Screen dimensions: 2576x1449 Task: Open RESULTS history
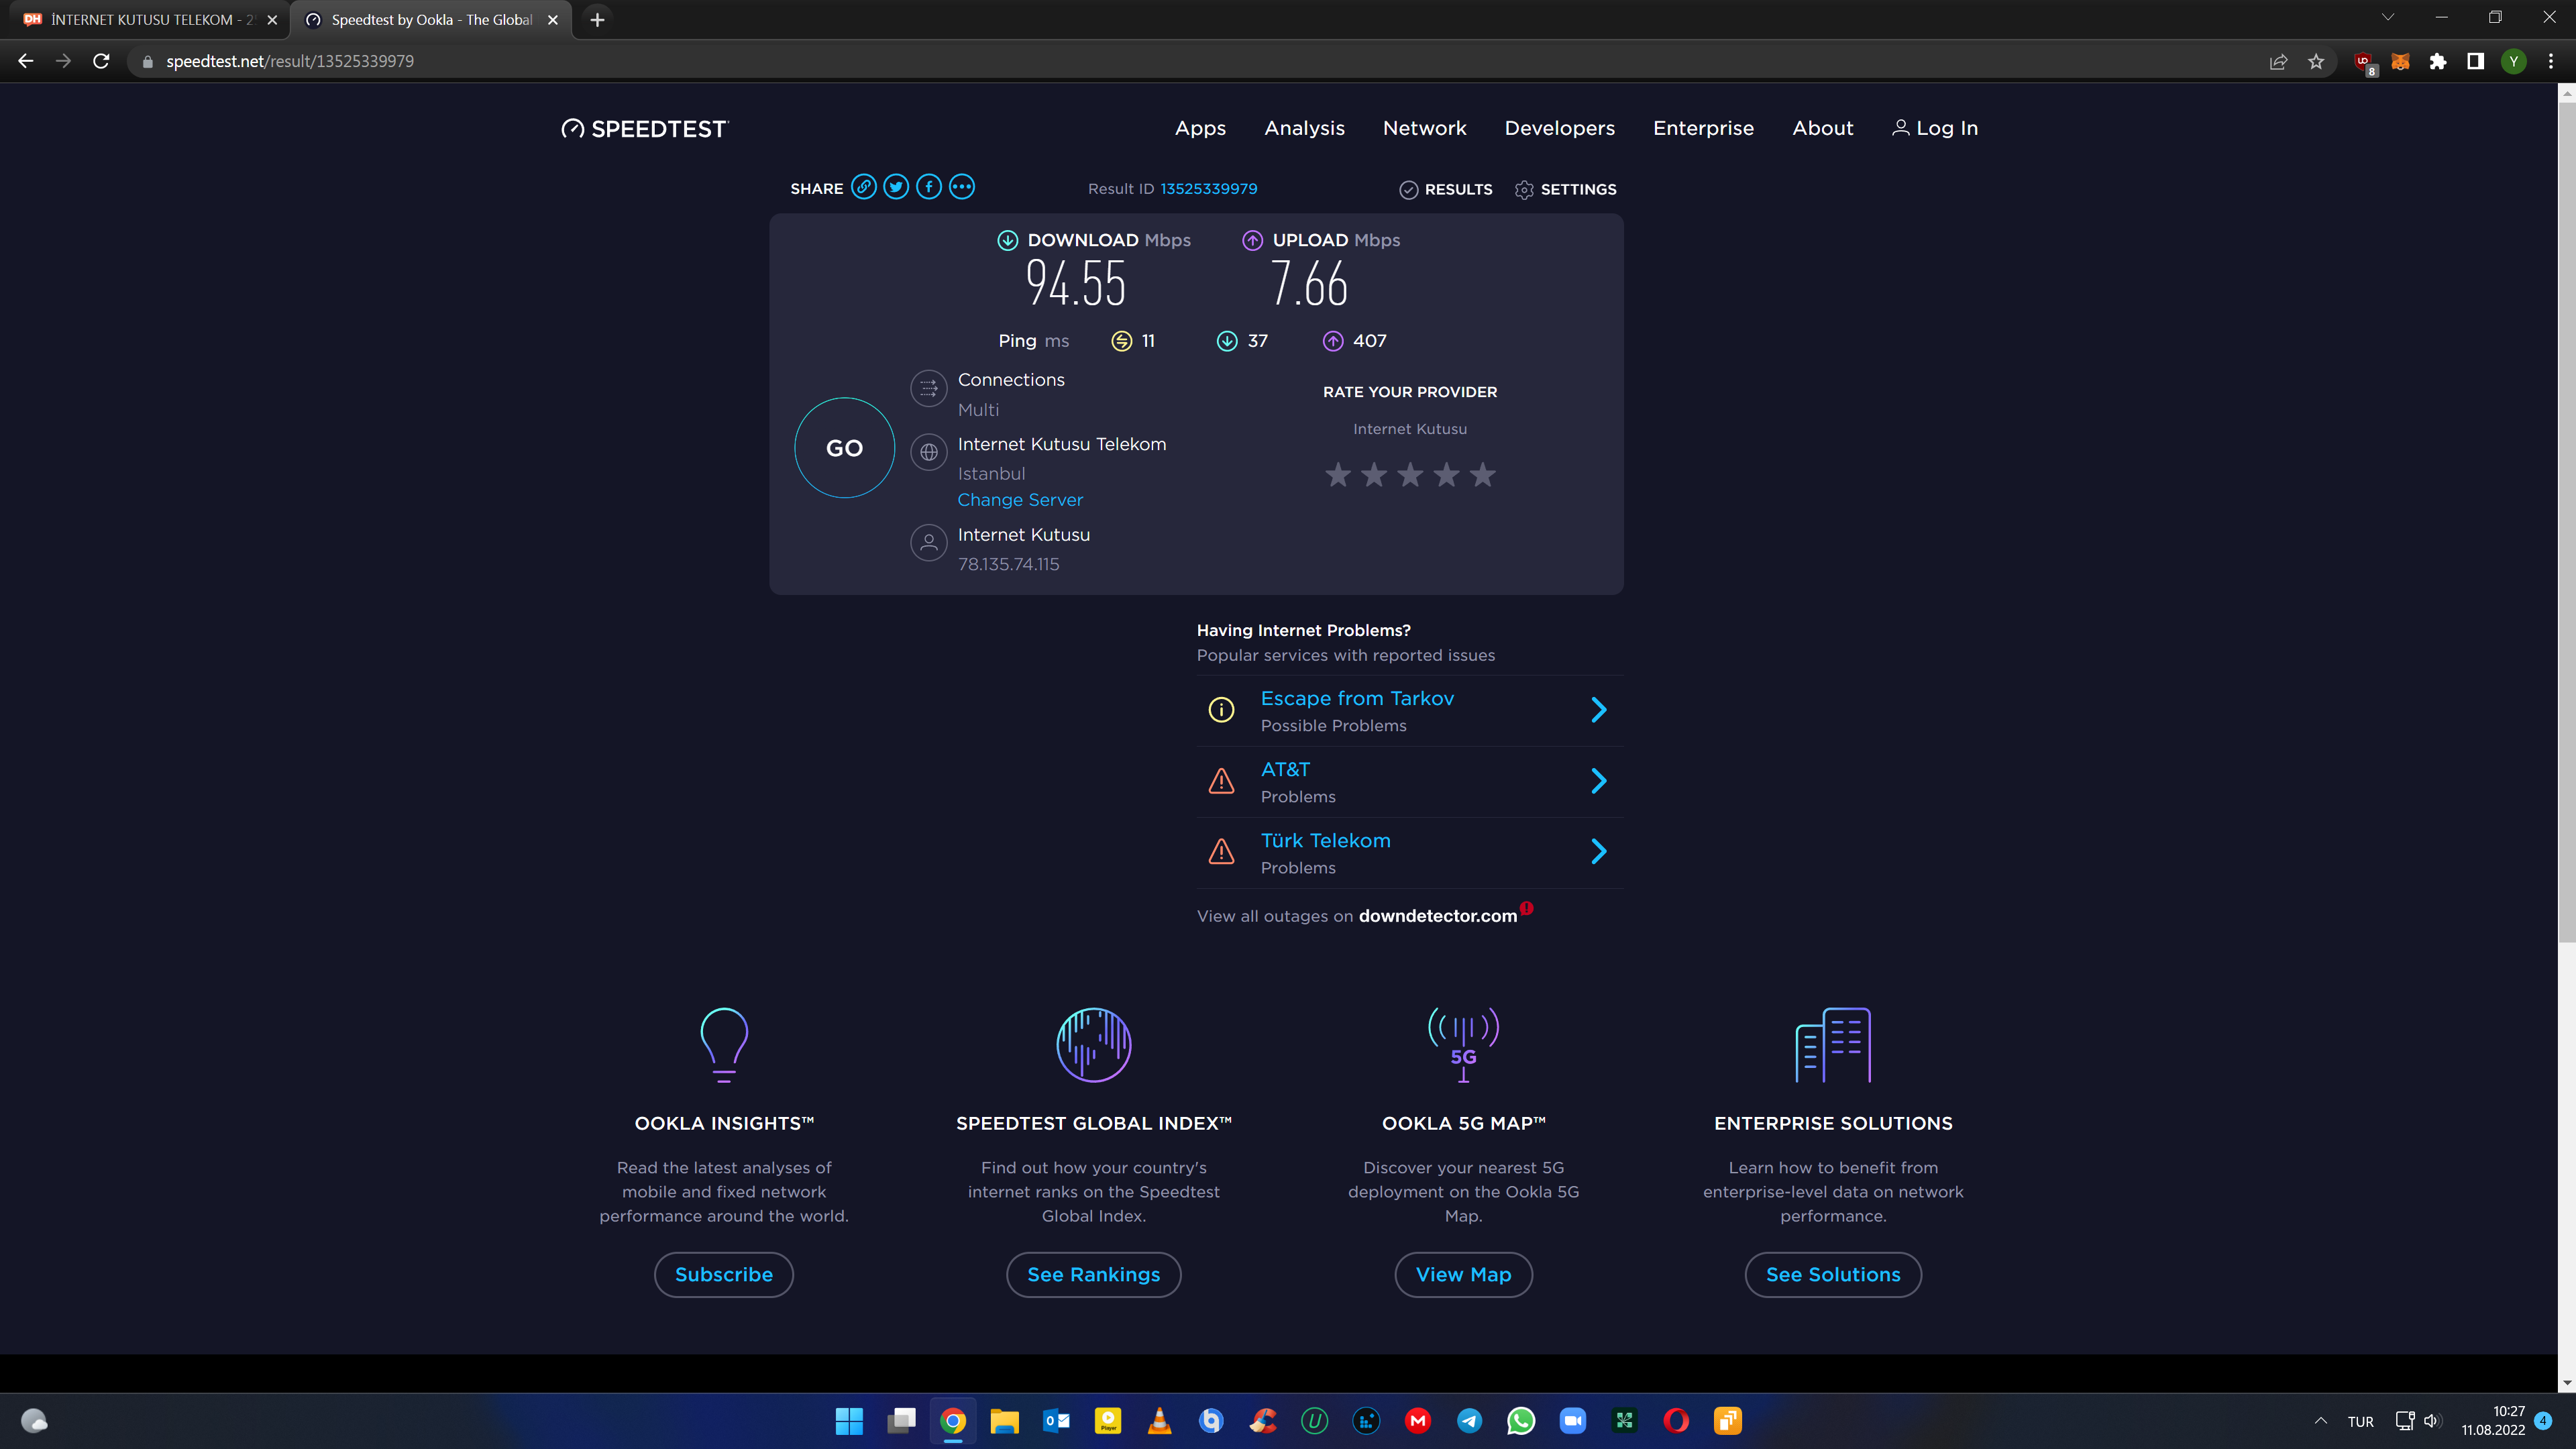[x=1446, y=189]
